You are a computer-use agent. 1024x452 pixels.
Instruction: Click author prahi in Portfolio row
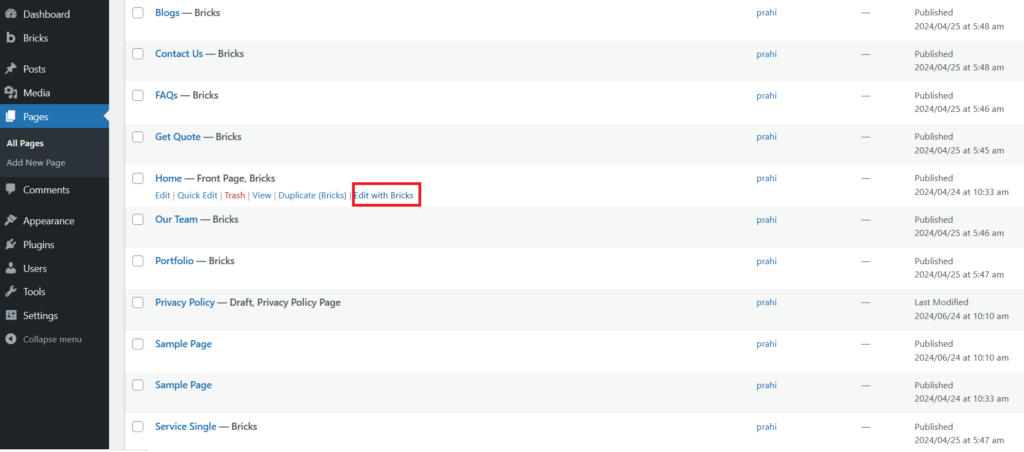tap(767, 261)
